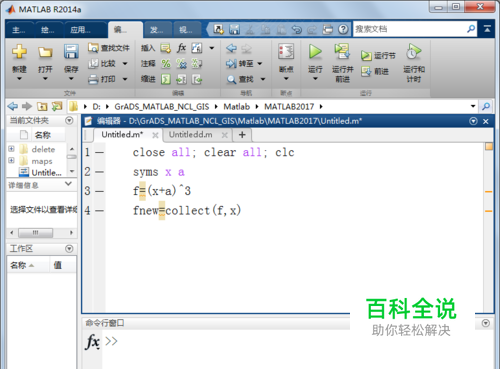Viewport: 500px width, 369px height.
Task: Click MATLAB2017 in the path bar
Action: click(289, 107)
